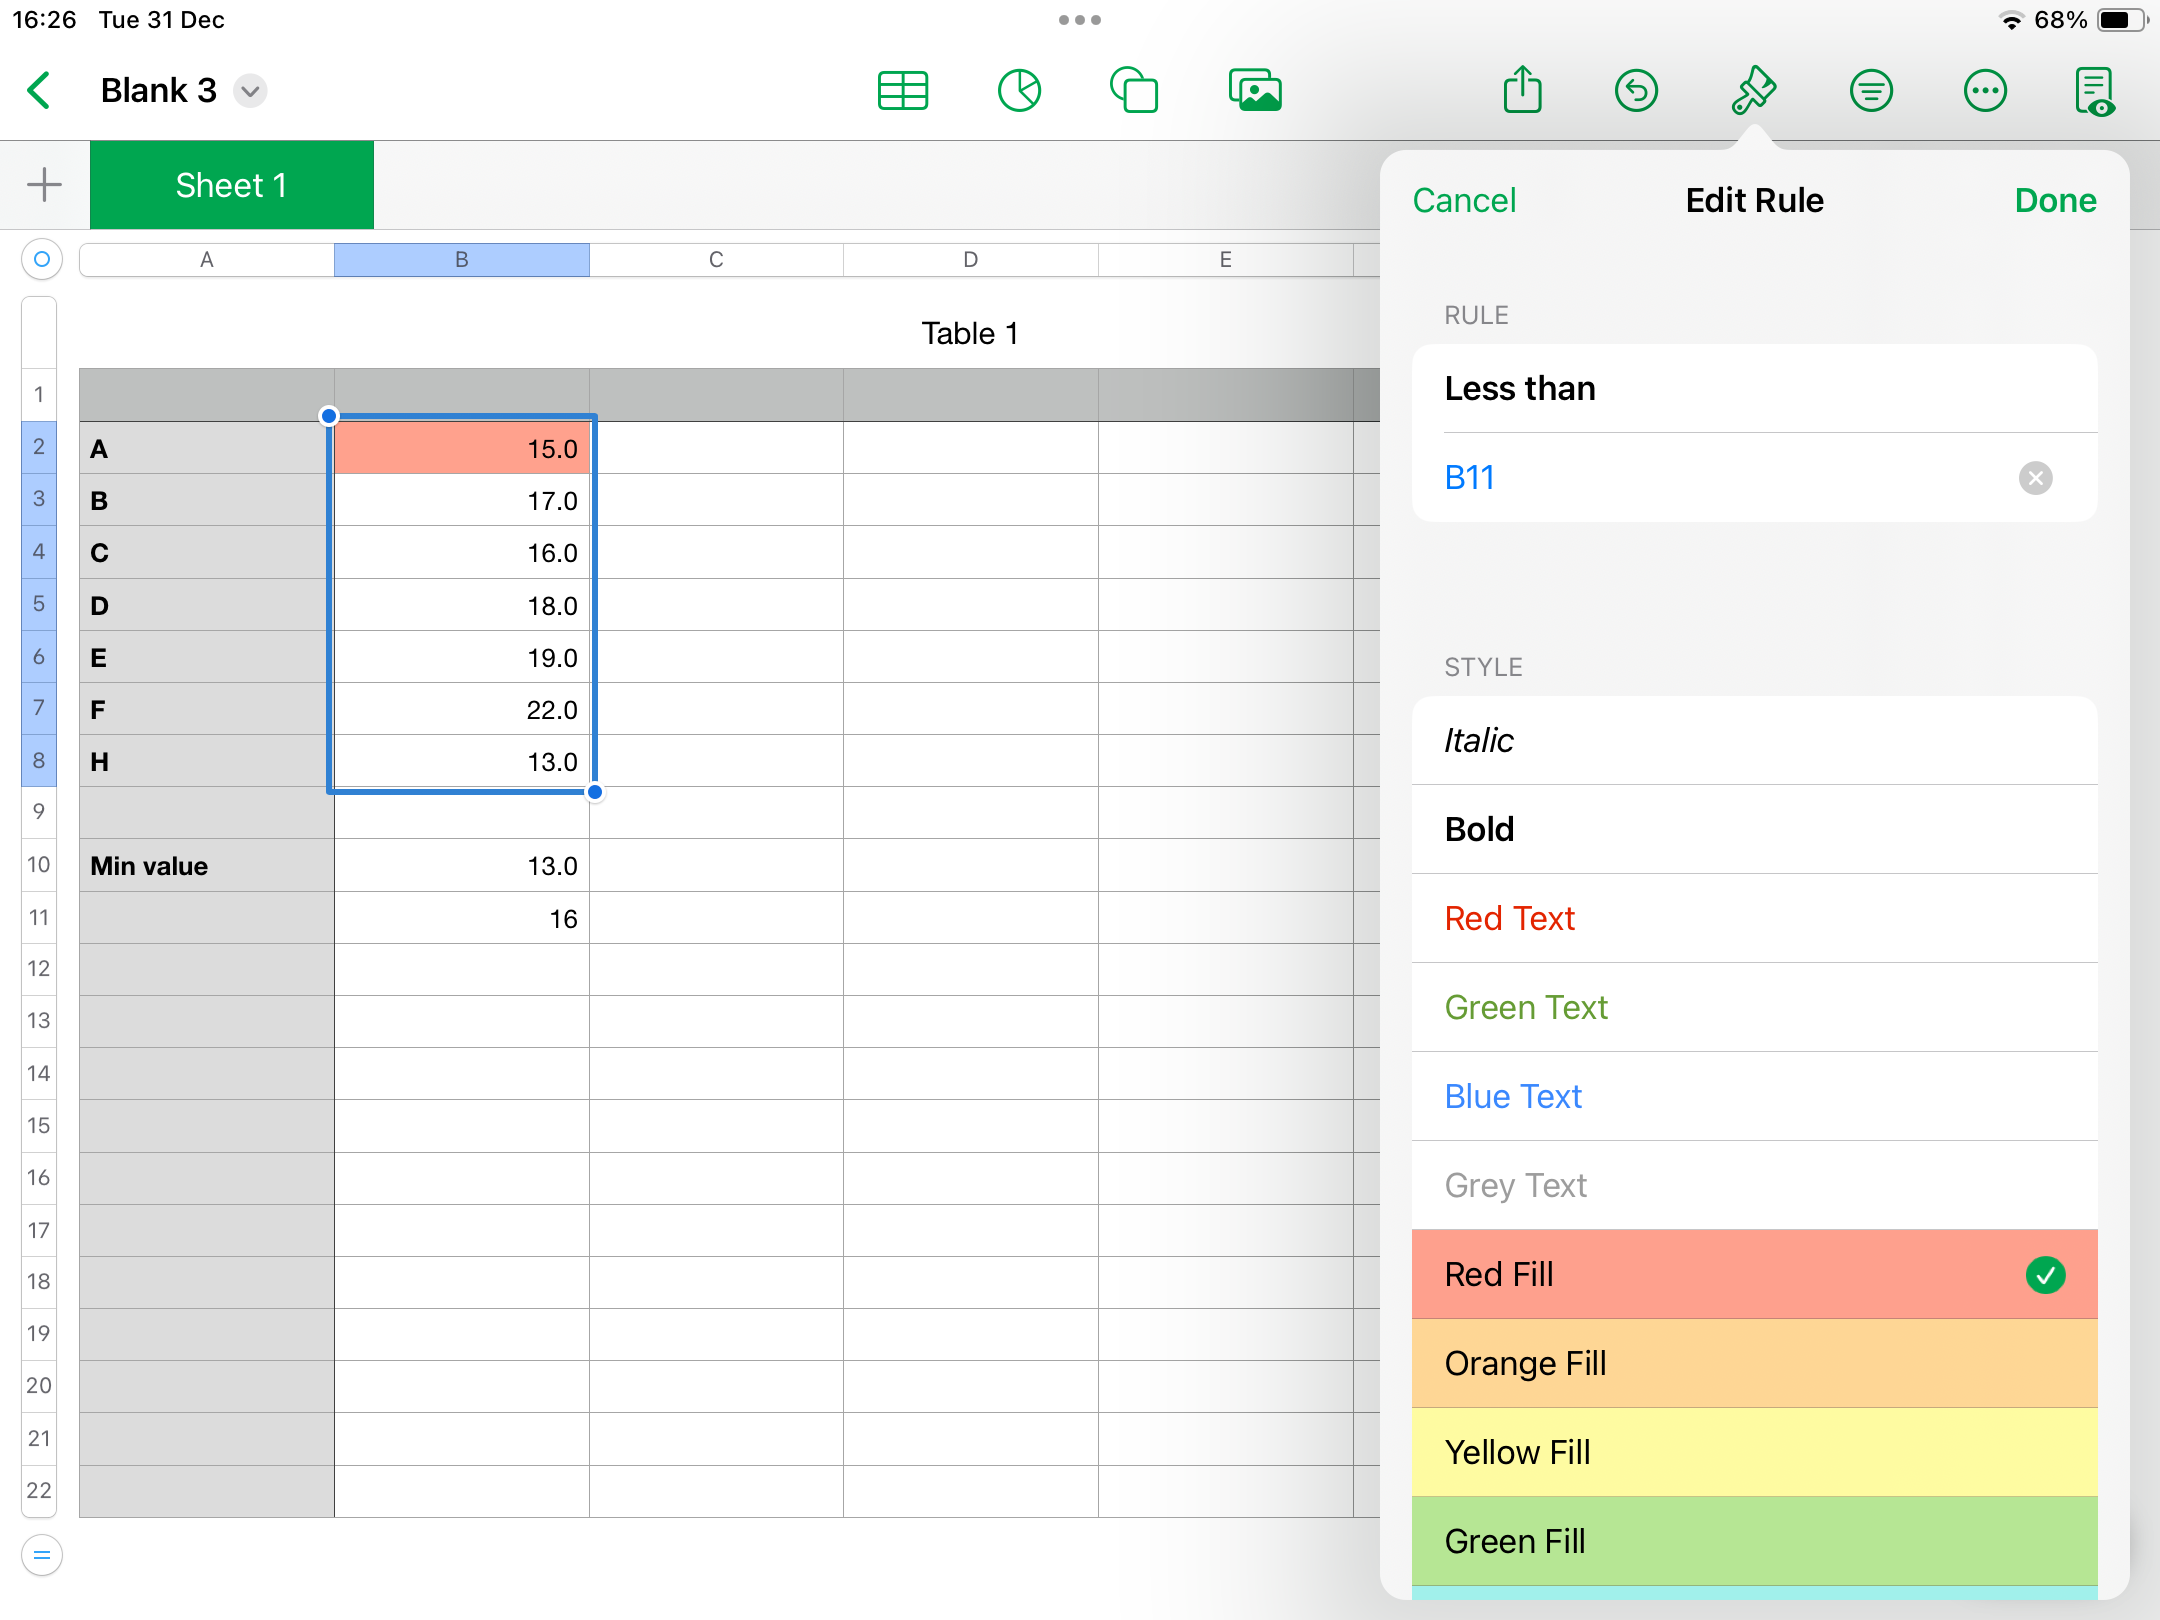The height and width of the screenshot is (1620, 2160).
Task: Cancel the rule editing
Action: click(x=1463, y=200)
